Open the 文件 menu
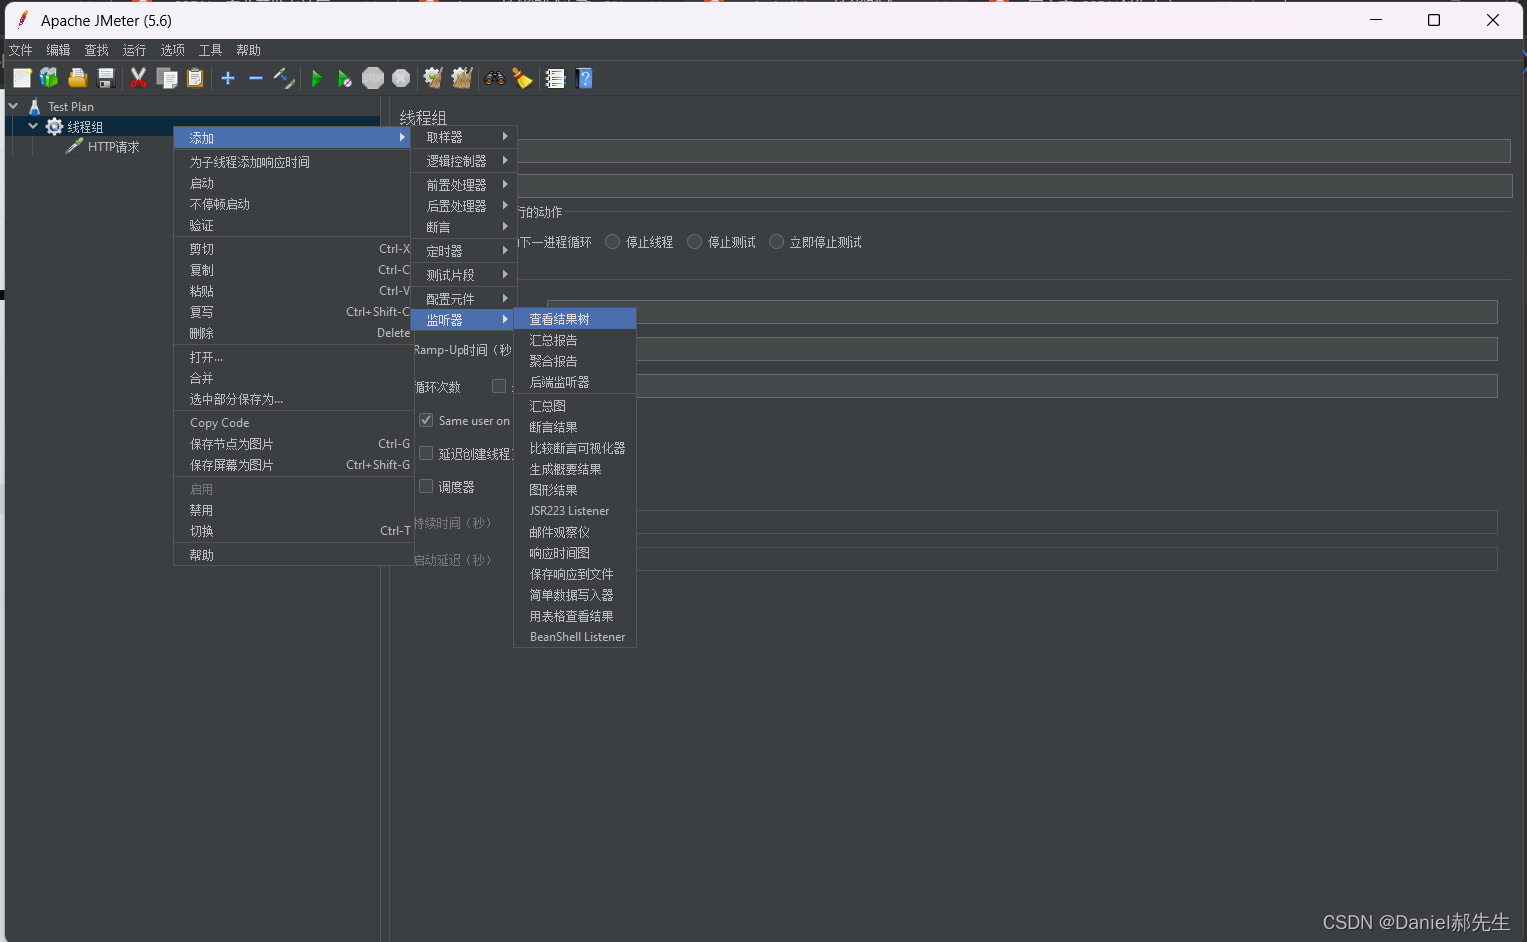 (20, 50)
